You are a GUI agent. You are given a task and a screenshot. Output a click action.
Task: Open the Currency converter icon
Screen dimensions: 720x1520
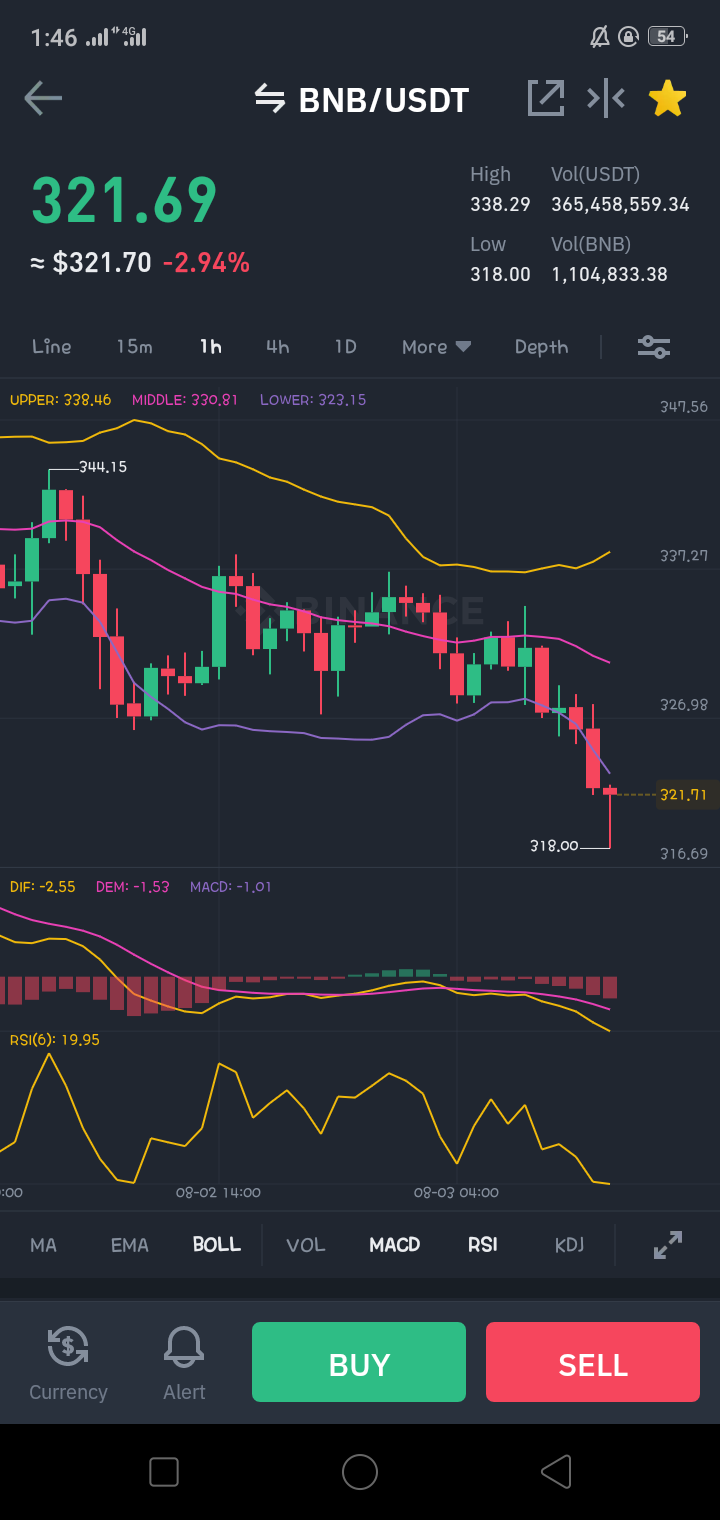click(x=68, y=1364)
